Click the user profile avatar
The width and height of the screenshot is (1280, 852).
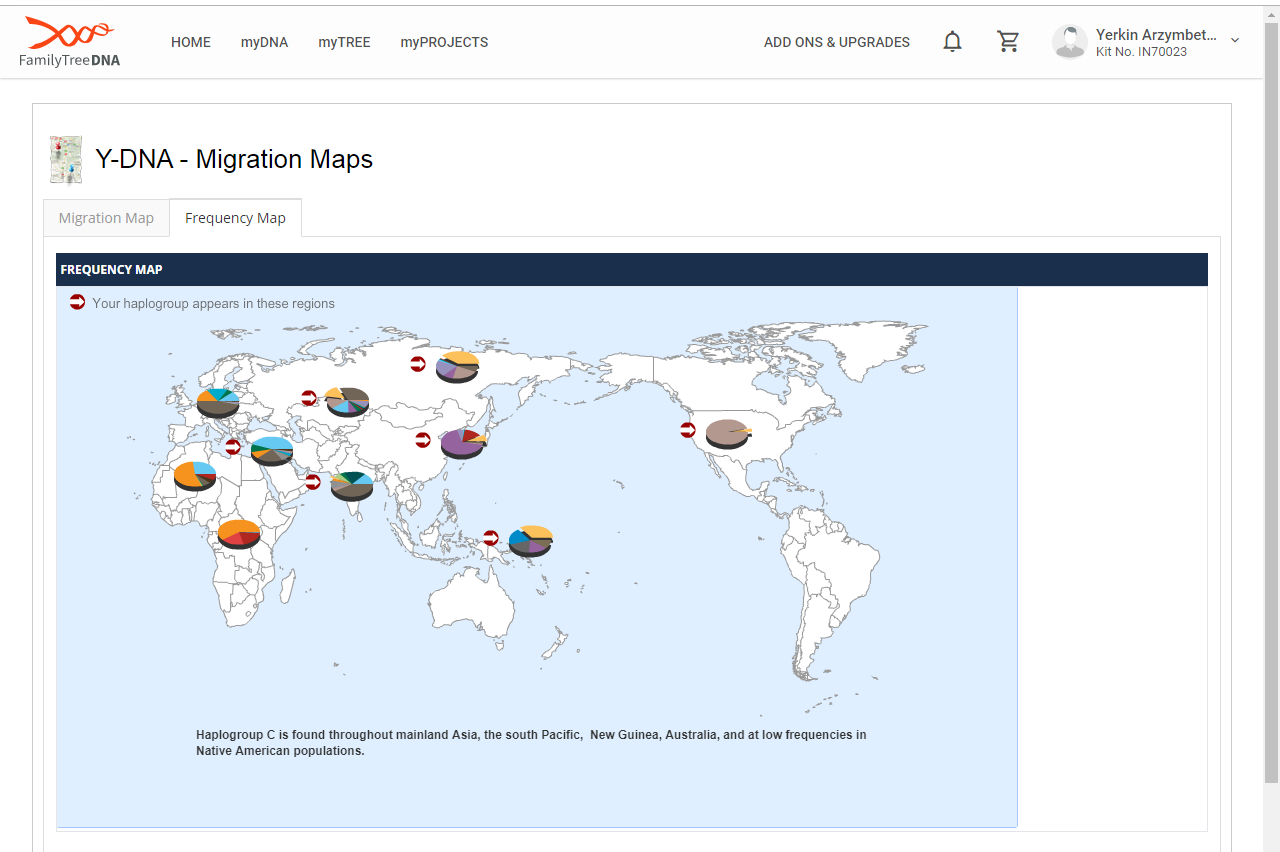click(1069, 42)
